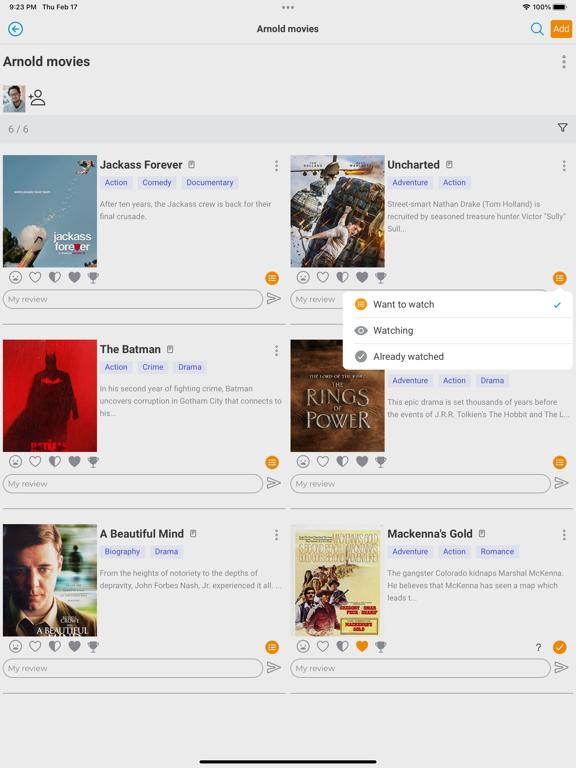
Task: Rate Jackass Forever with half heart
Action: [x=55, y=277]
